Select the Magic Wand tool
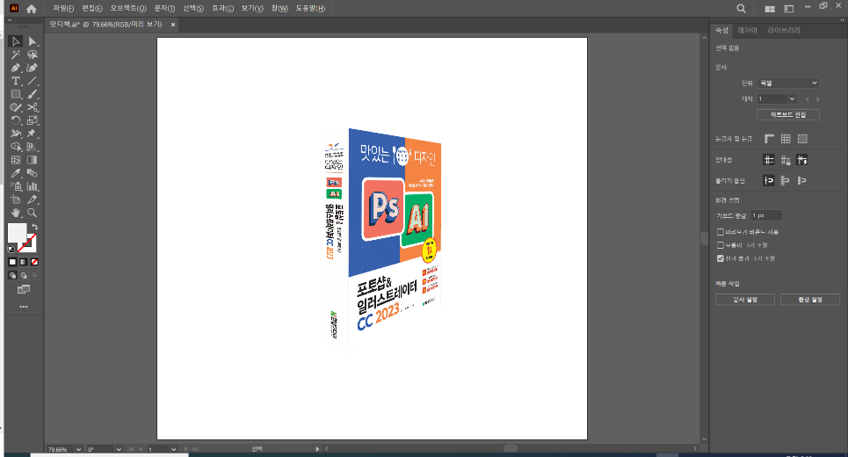Screen dimensions: 848x457 click(16, 55)
